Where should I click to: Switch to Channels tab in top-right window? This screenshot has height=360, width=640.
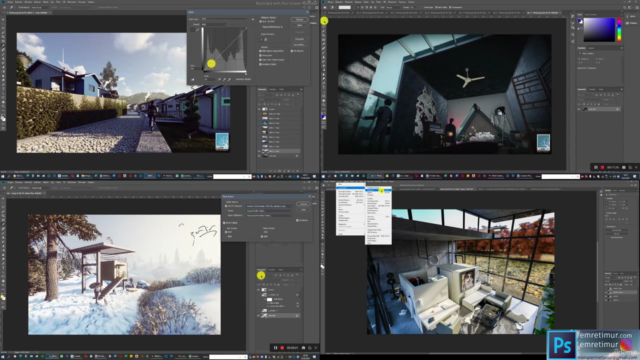[x=592, y=89]
